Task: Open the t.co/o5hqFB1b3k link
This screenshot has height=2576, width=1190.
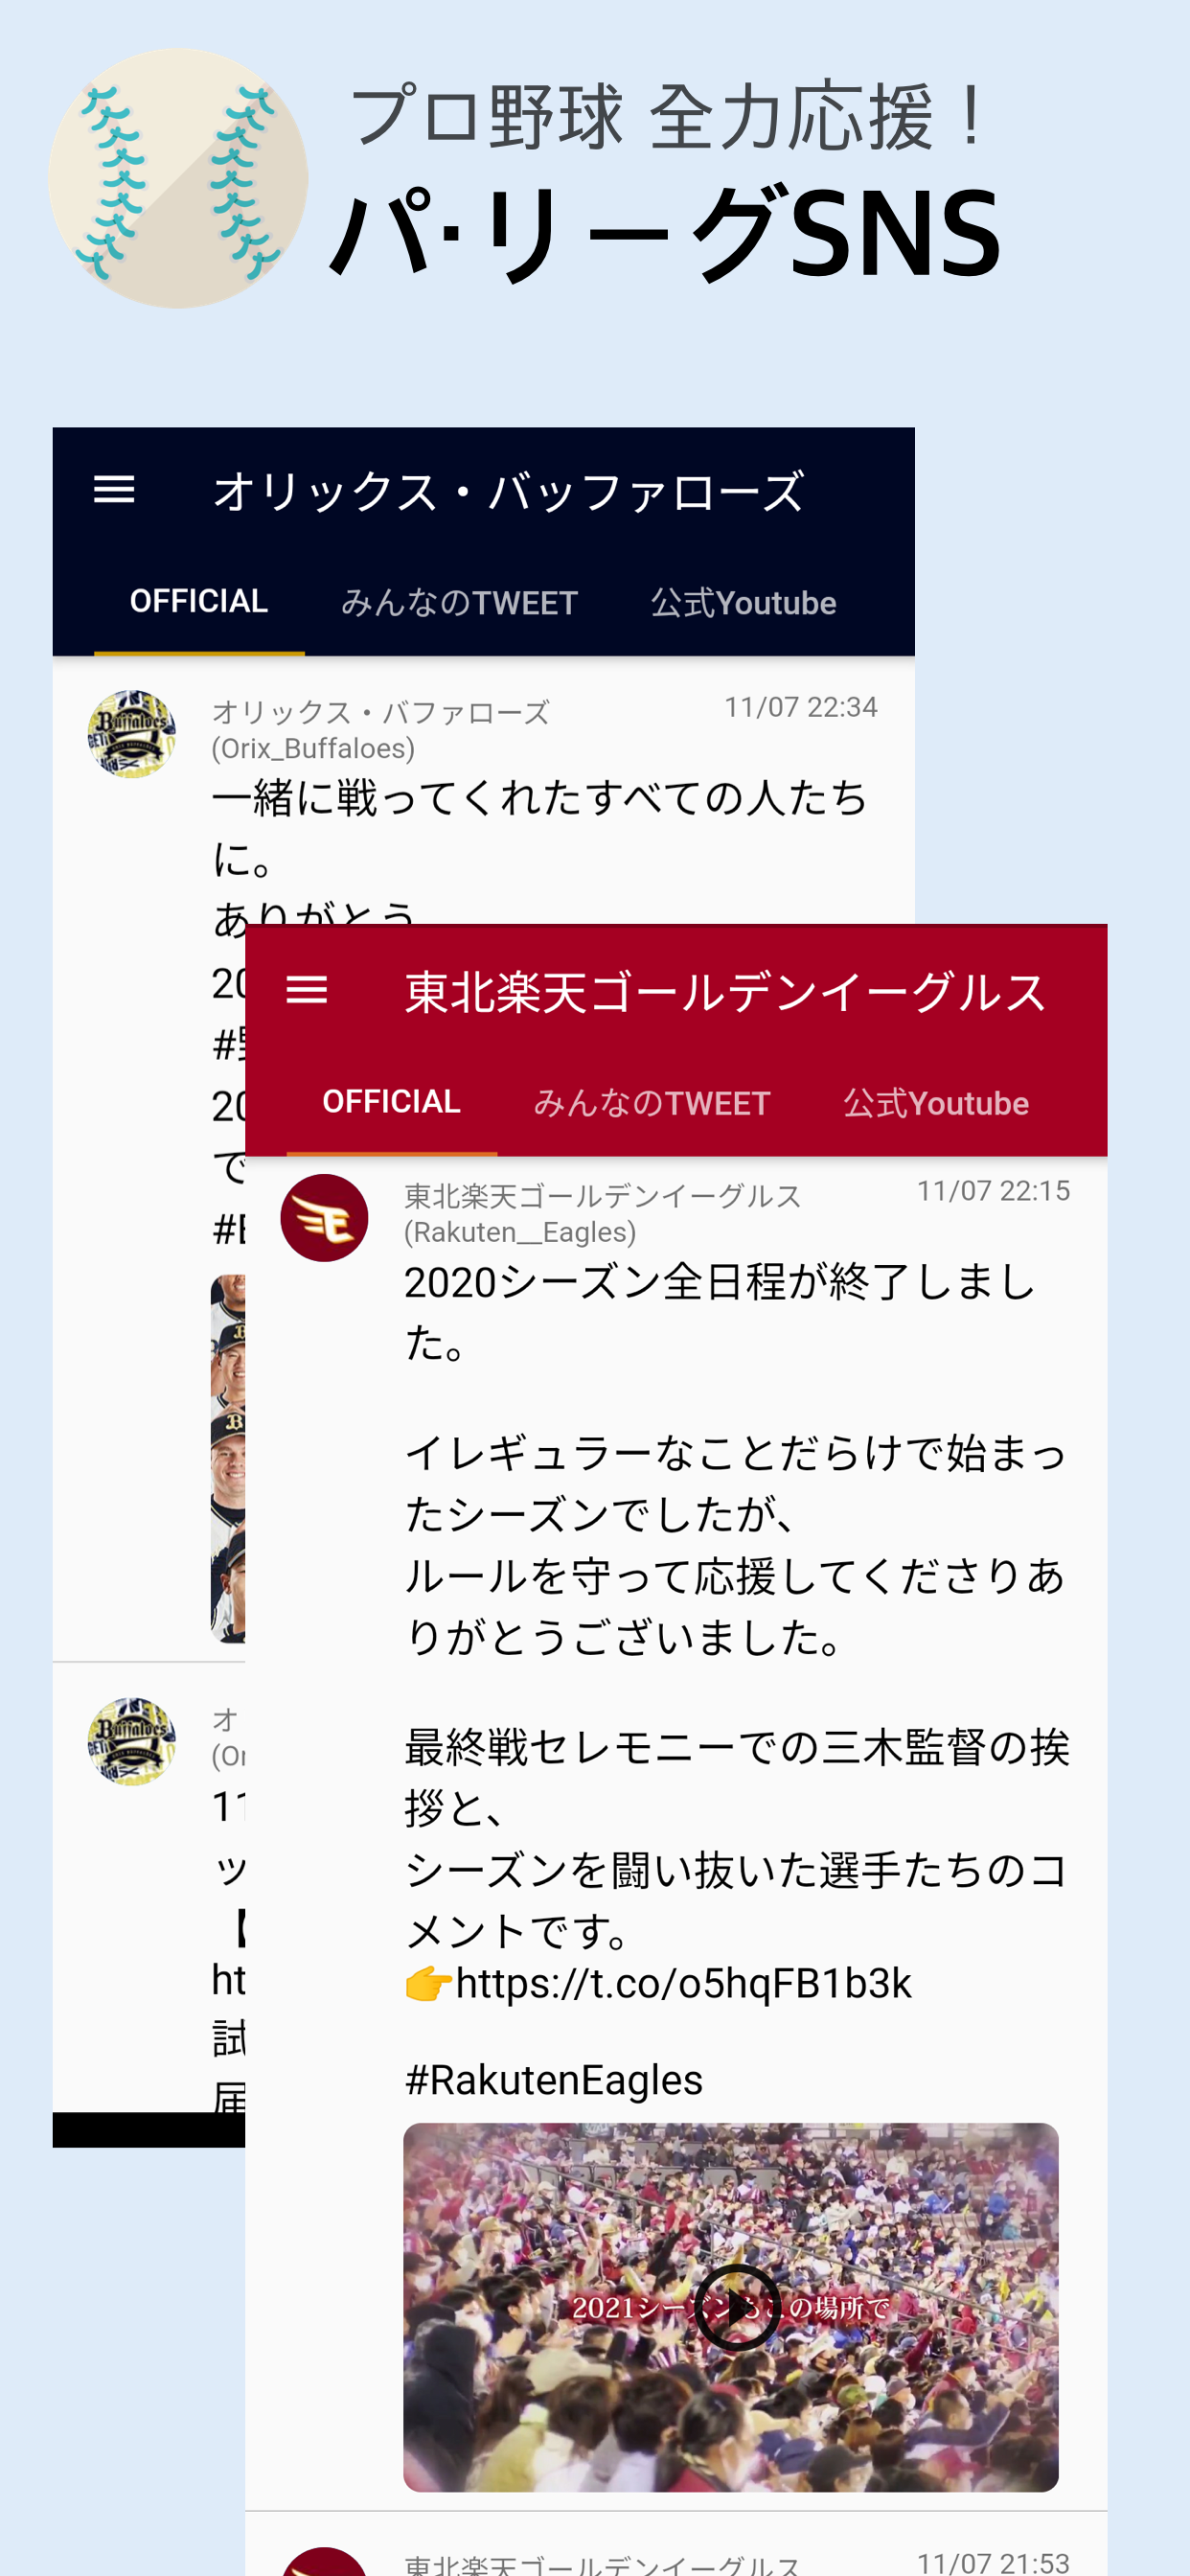Action: pyautogui.click(x=683, y=1982)
